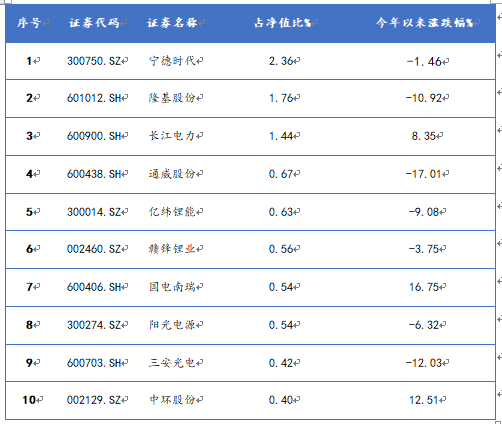This screenshot has height=424, width=502.
Task: Click the value 16.75
Action: click(x=424, y=287)
